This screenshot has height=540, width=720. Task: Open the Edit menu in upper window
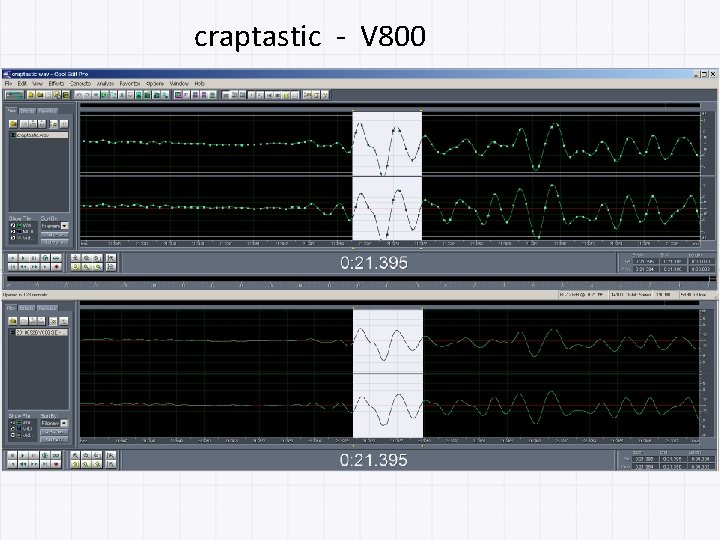pos(22,84)
